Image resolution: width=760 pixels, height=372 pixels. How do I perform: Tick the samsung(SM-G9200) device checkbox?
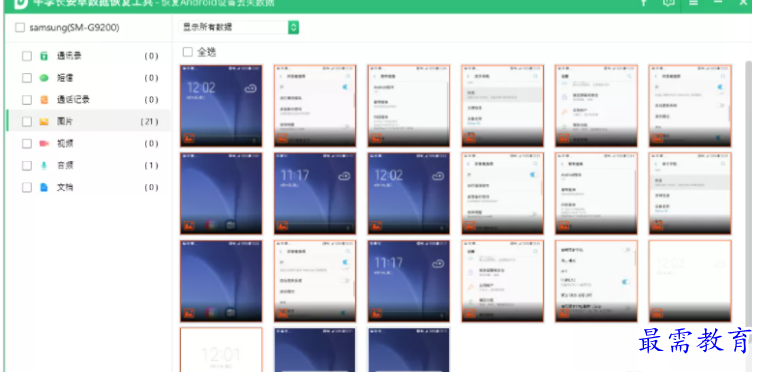[x=20, y=28]
